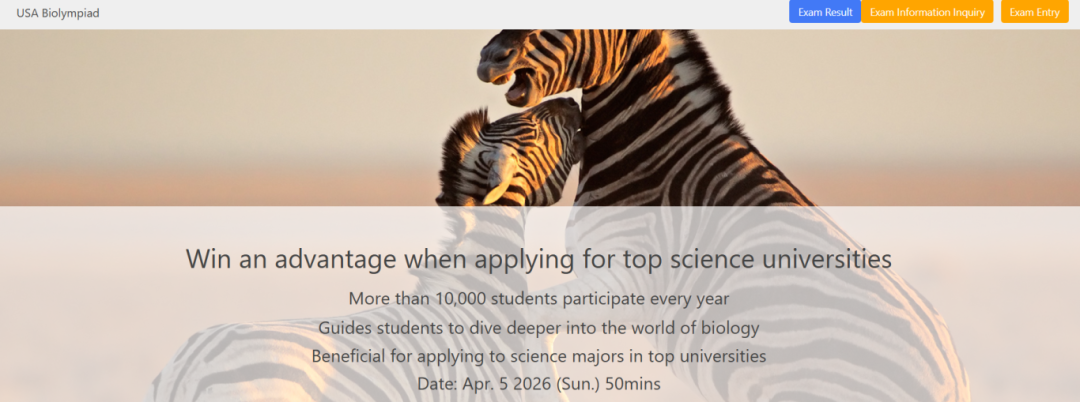Click the Exam Information Inquiry button
Image resolution: width=1080 pixels, height=402 pixels.
[927, 12]
